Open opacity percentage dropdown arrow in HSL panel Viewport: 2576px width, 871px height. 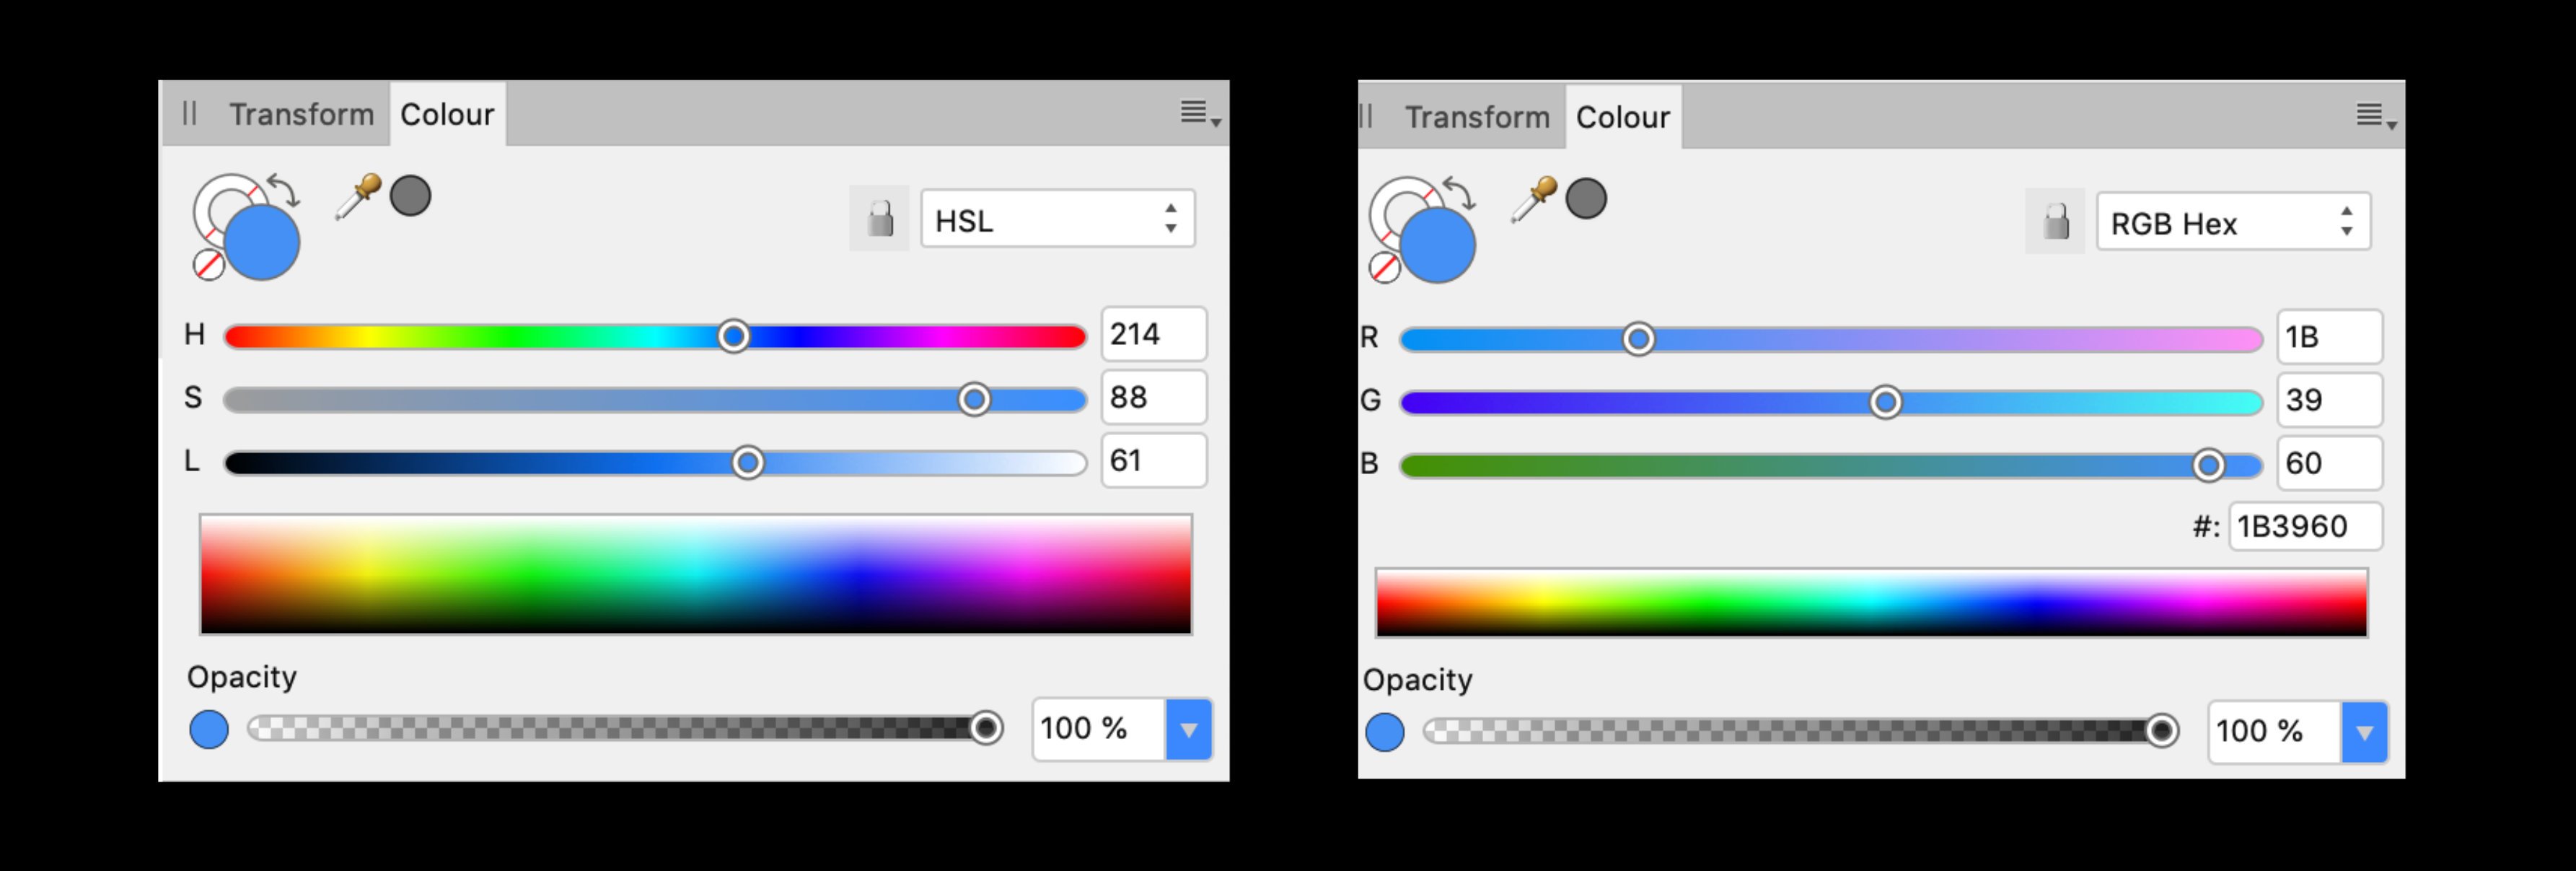(1188, 729)
